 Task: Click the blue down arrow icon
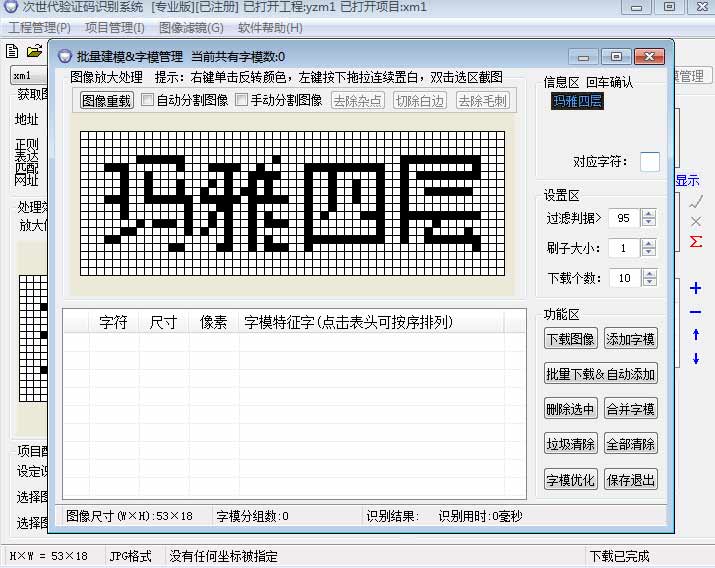pos(696,358)
